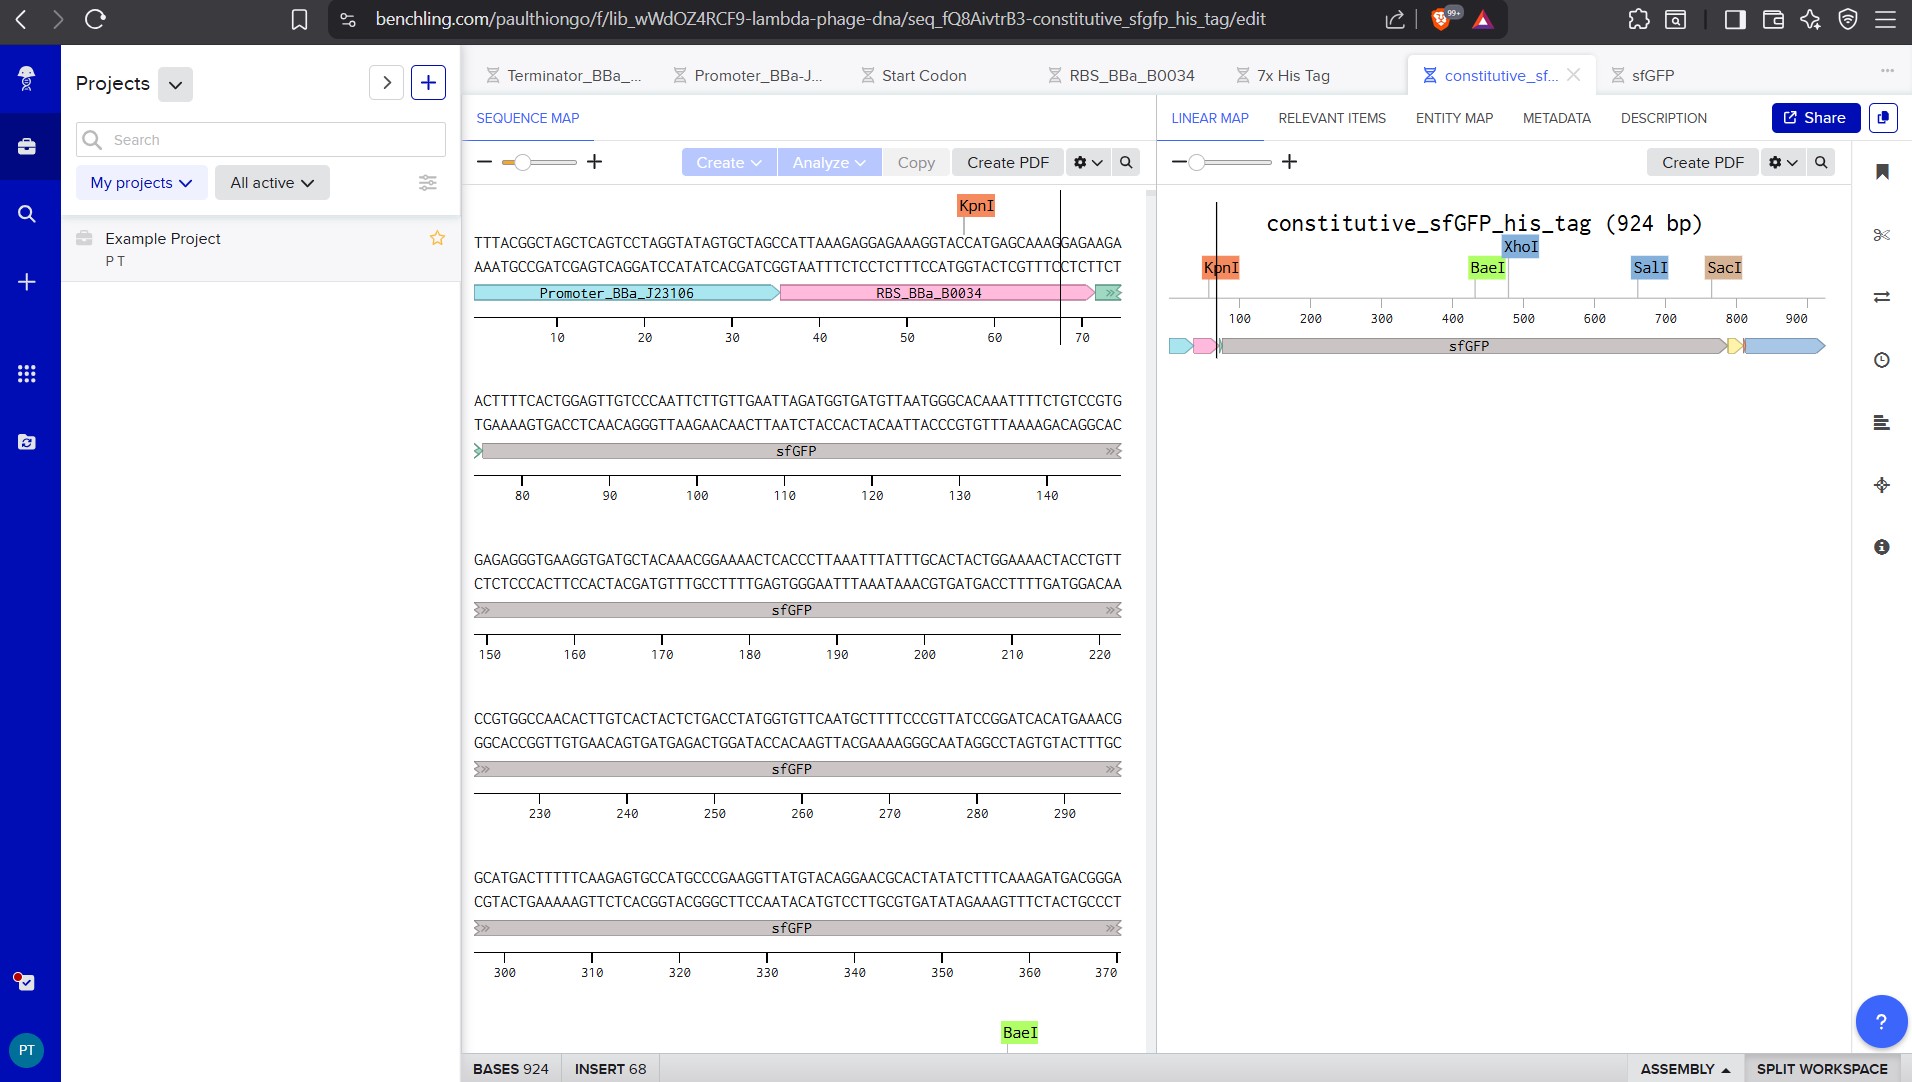Open the Registry icon in sidebar
This screenshot has height=1082, width=1912.
point(27,442)
